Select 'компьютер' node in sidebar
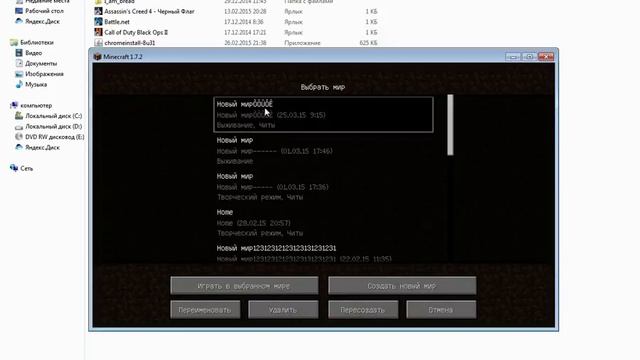This screenshot has width=640, height=360. tap(31, 105)
